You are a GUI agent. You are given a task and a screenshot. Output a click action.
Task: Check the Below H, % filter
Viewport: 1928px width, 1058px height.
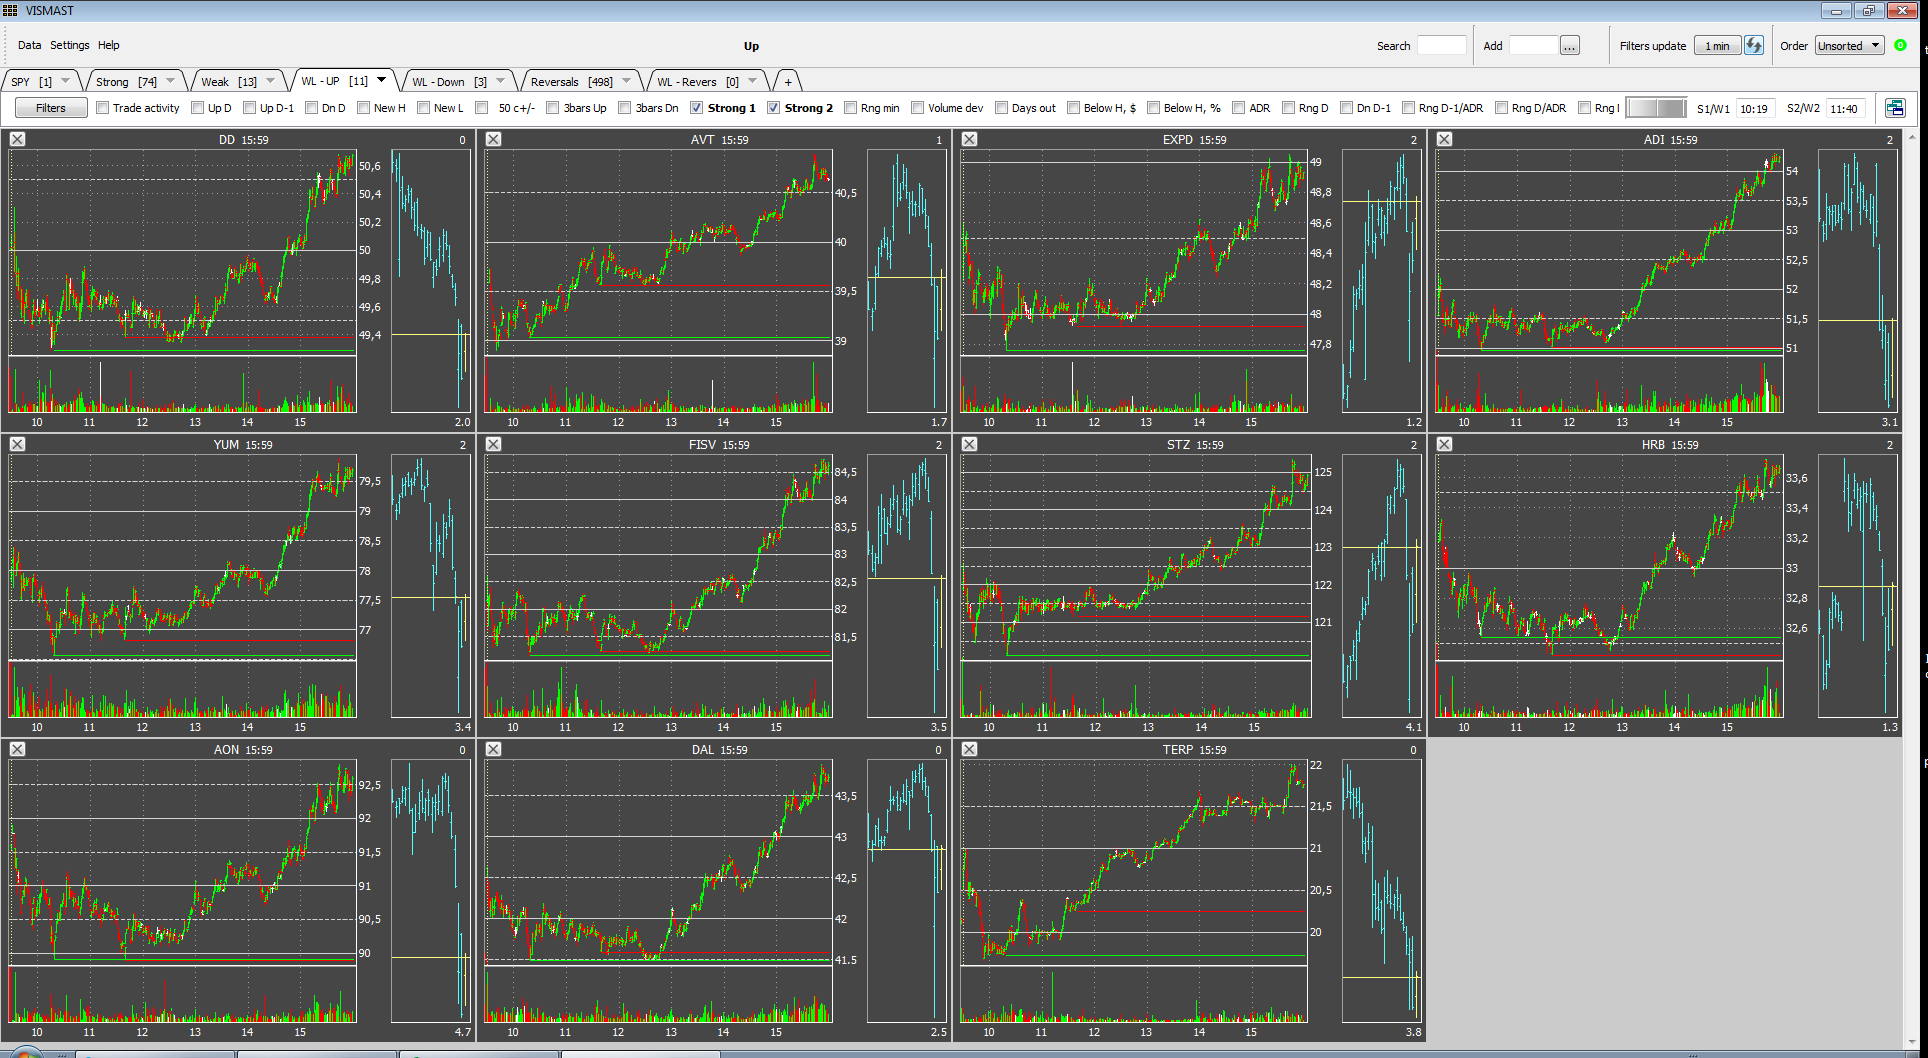(1154, 108)
